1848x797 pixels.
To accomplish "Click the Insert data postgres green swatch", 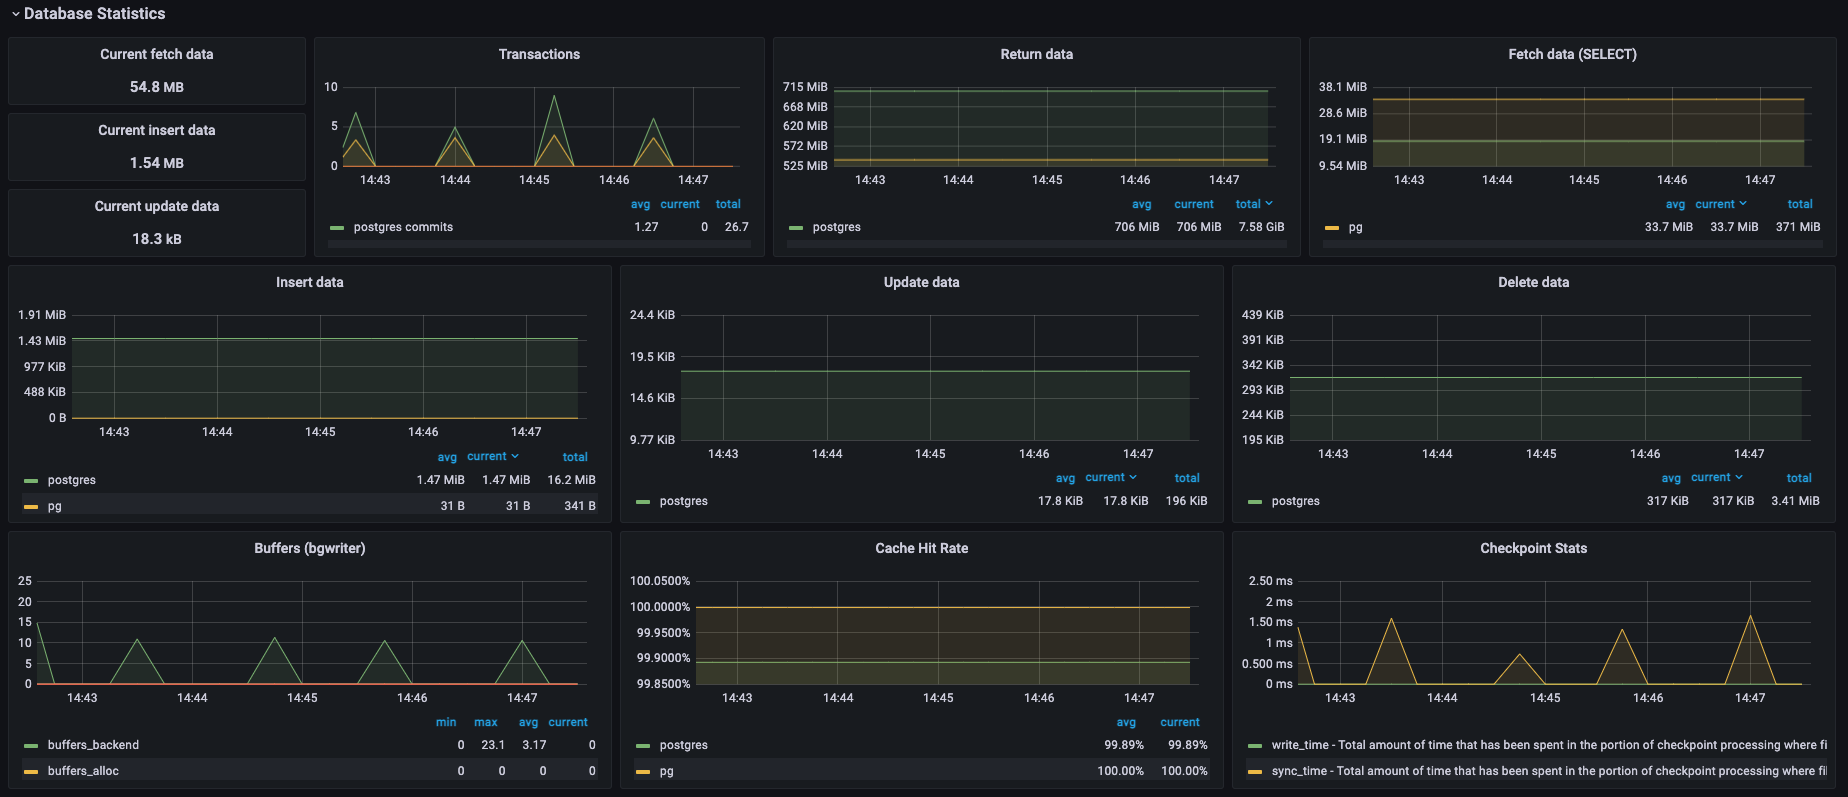I will [31, 481].
